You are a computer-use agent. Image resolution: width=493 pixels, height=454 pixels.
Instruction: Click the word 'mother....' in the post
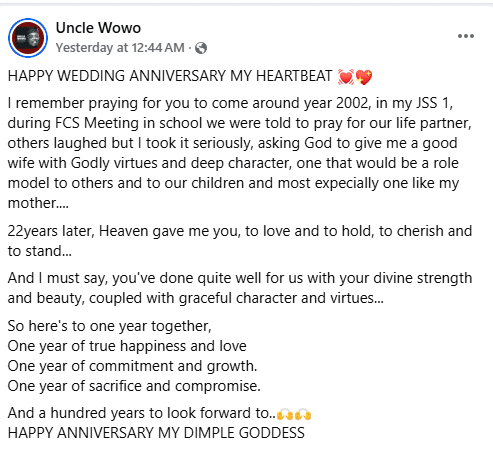click(x=38, y=203)
